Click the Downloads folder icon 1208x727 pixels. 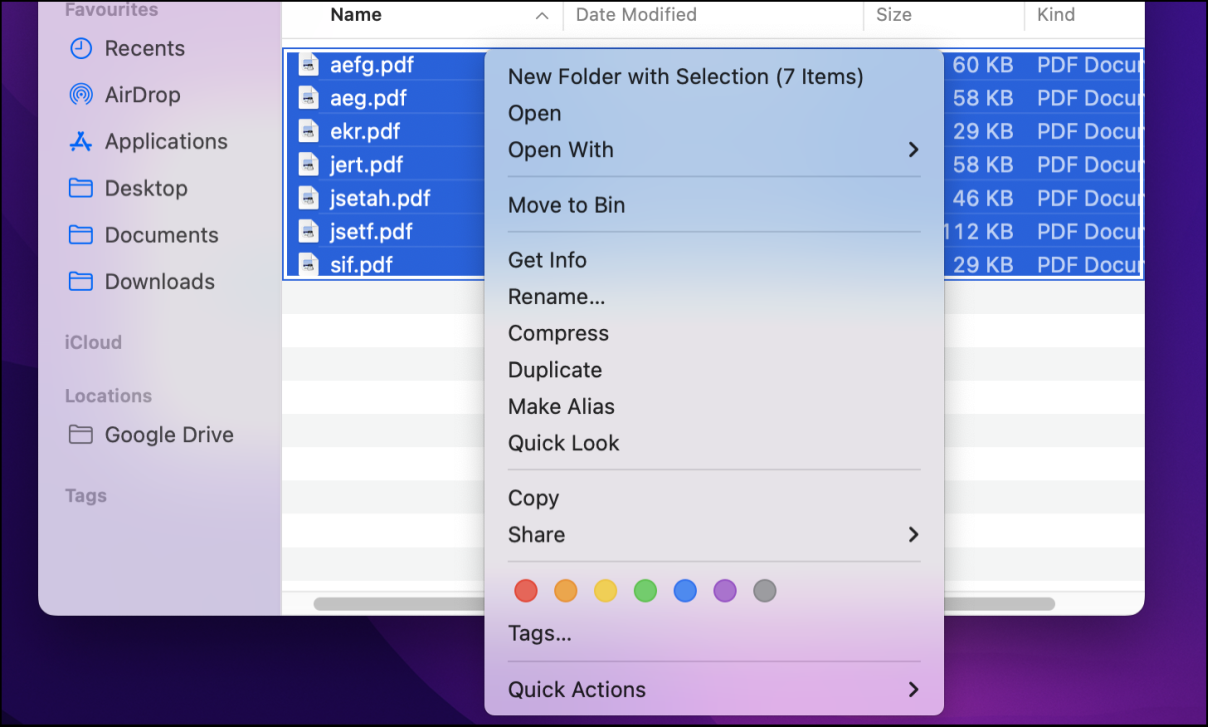point(81,281)
